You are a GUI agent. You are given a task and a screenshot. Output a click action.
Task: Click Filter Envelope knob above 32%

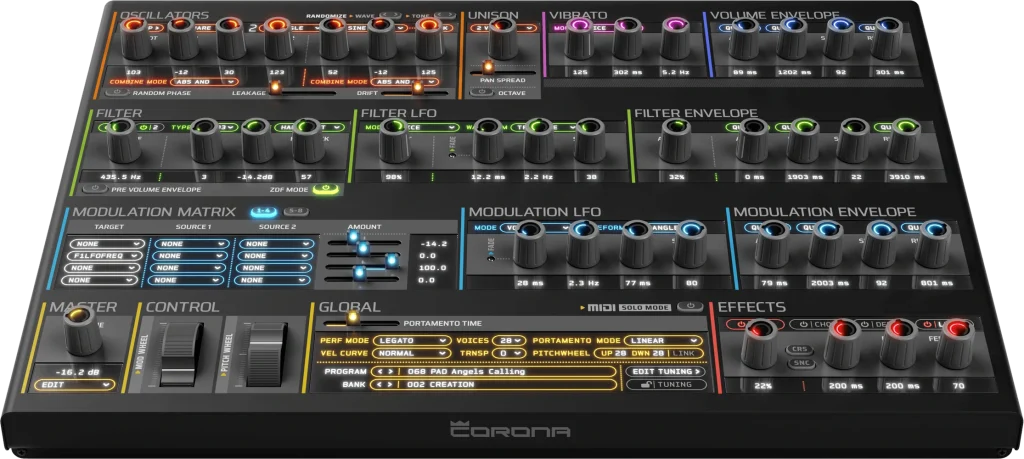[675, 140]
